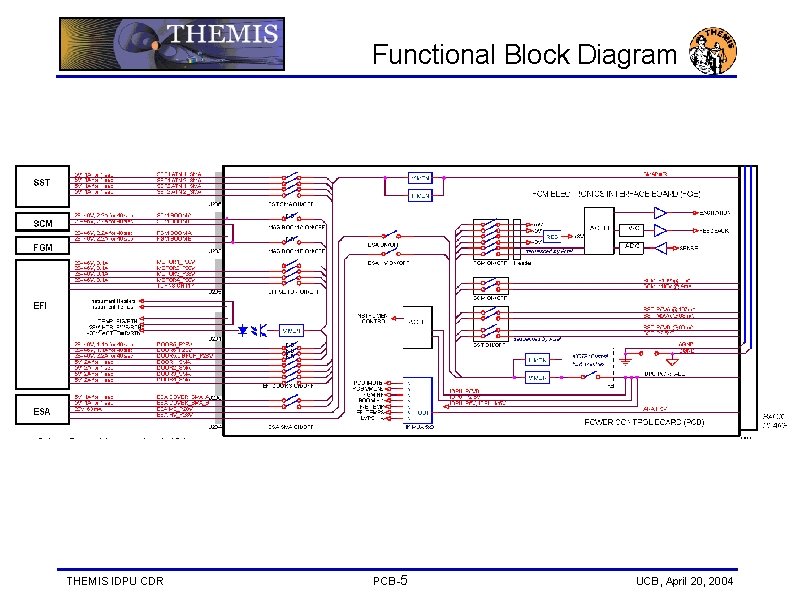Click the THEMIS banner logo image
The height and width of the screenshot is (612, 792).
pyautogui.click(x=172, y=44)
